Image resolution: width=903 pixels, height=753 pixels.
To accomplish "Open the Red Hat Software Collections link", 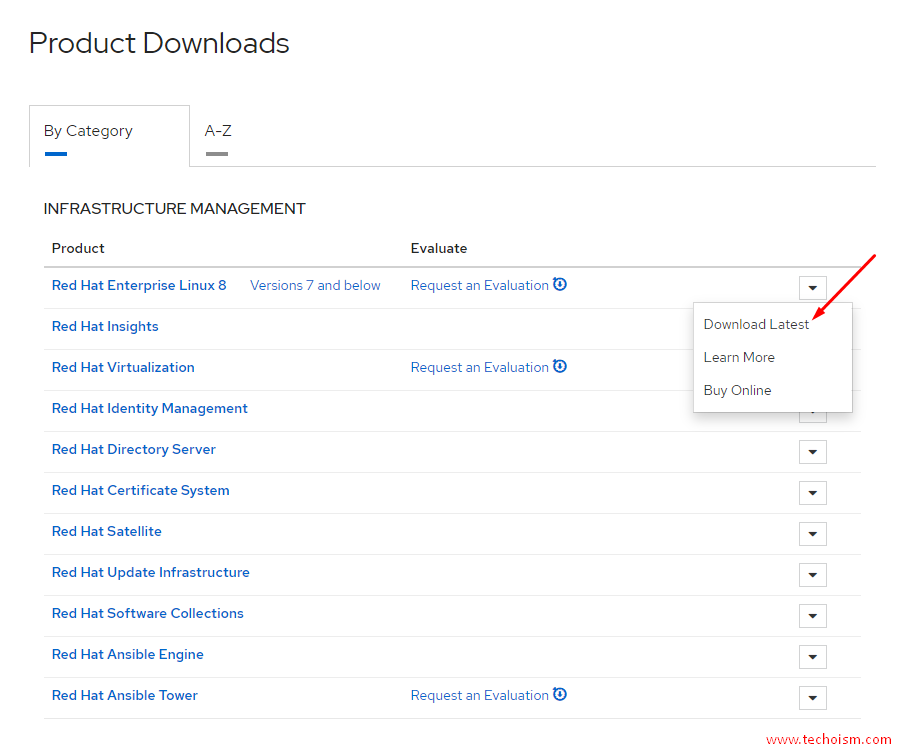I will (147, 613).
